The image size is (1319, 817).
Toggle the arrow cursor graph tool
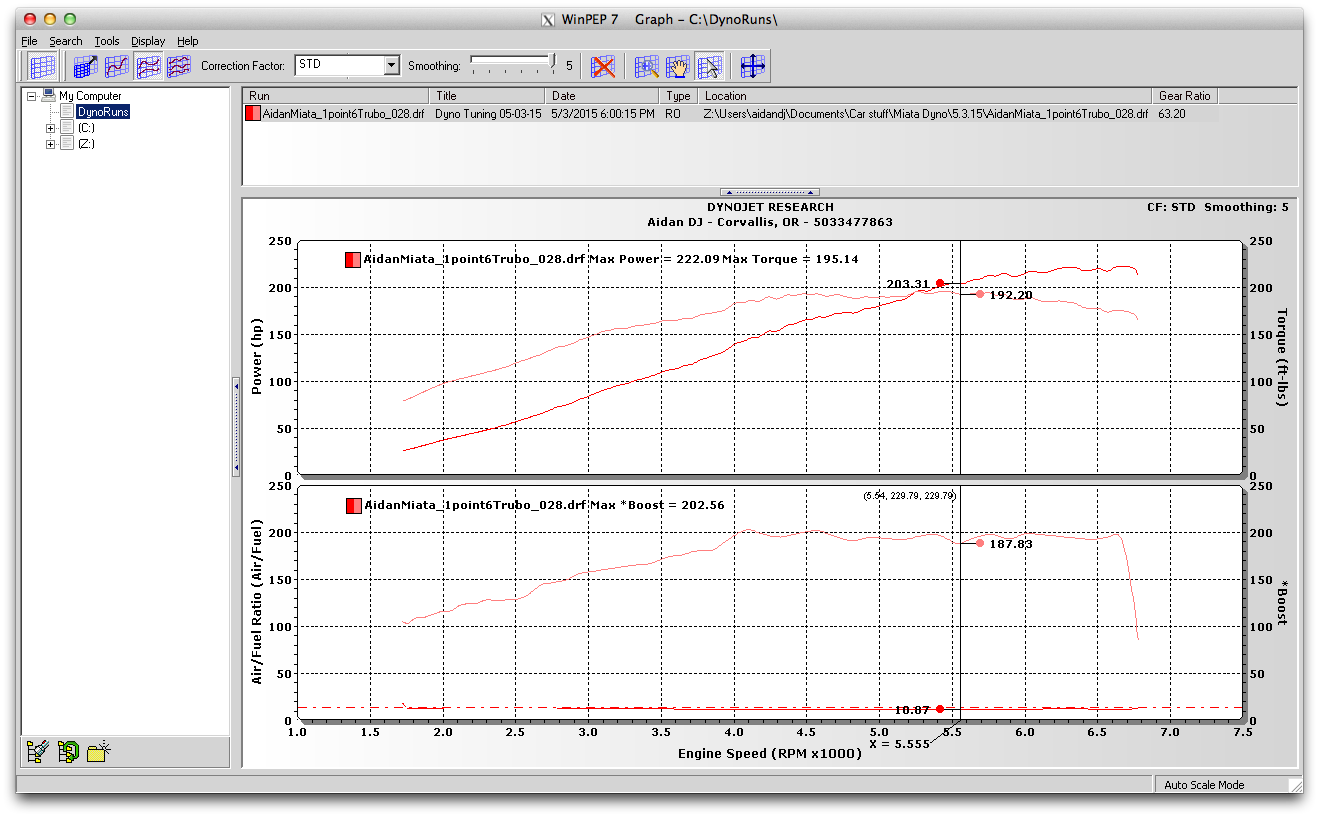(x=709, y=67)
